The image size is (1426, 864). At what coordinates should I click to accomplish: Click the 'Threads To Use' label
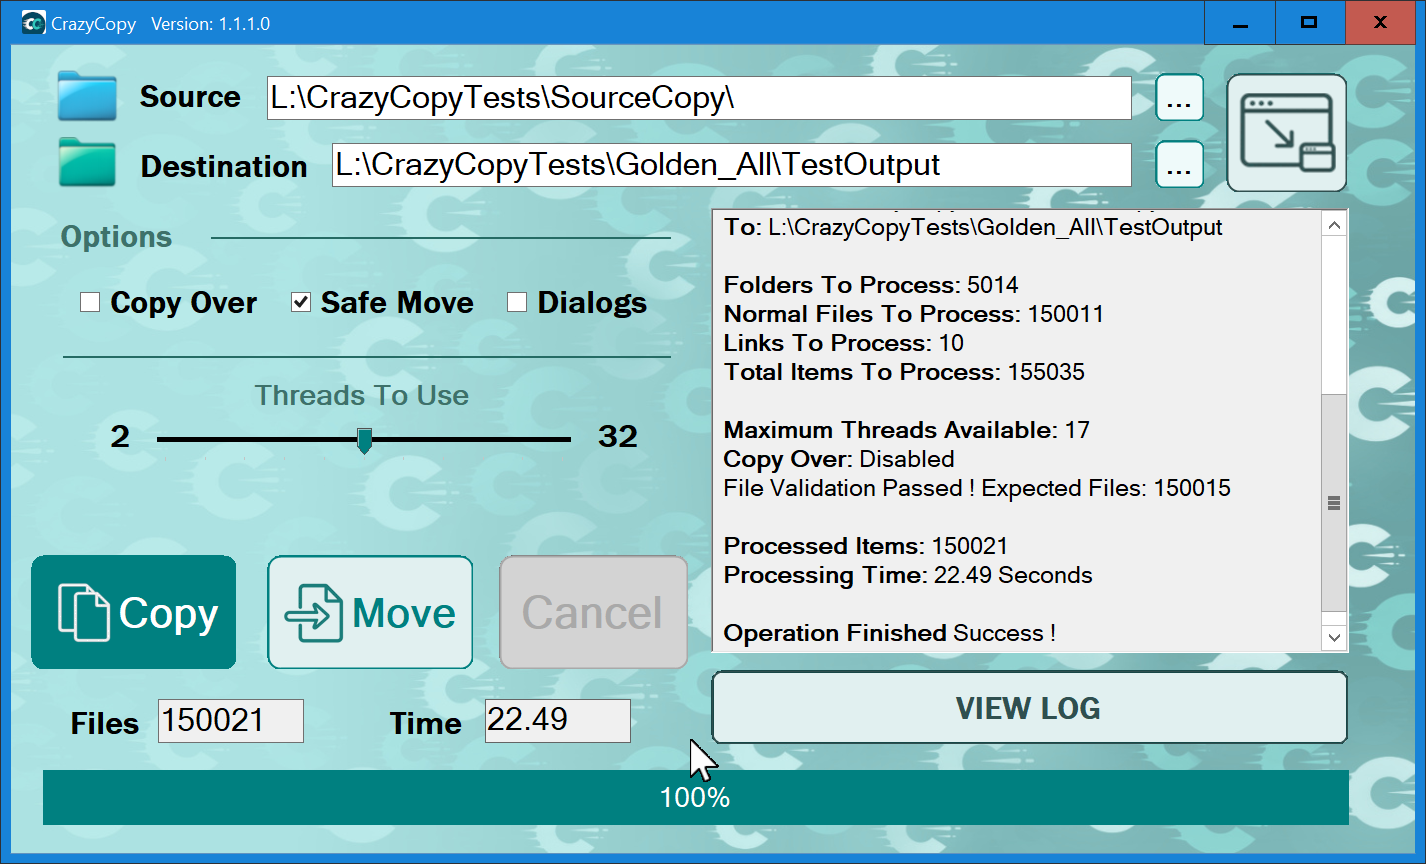(362, 395)
